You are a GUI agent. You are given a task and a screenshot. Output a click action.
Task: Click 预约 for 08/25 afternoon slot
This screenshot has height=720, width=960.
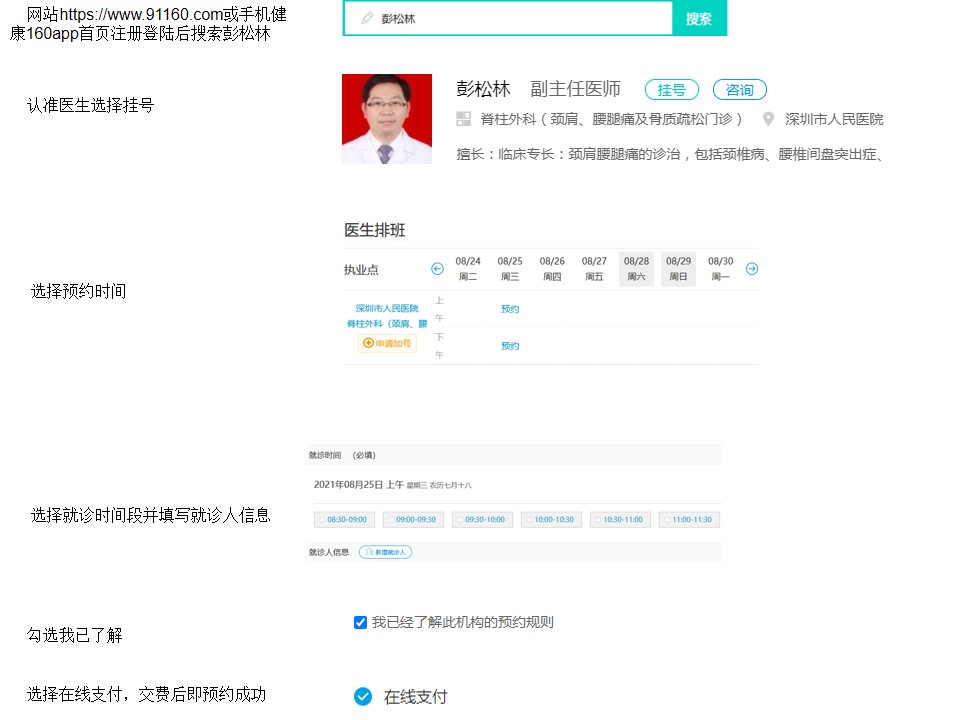pos(510,346)
